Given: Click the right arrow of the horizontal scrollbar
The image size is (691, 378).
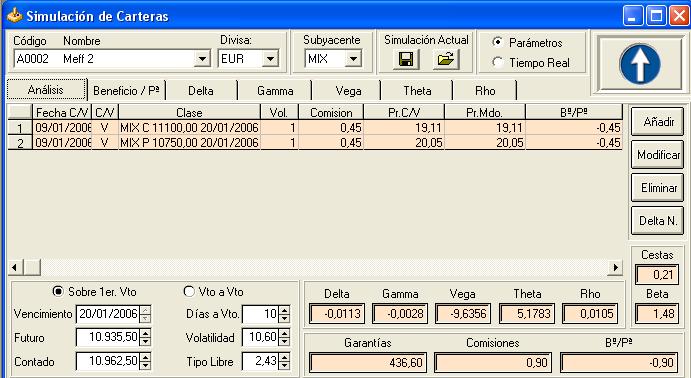Looking at the screenshot, I should (615, 267).
